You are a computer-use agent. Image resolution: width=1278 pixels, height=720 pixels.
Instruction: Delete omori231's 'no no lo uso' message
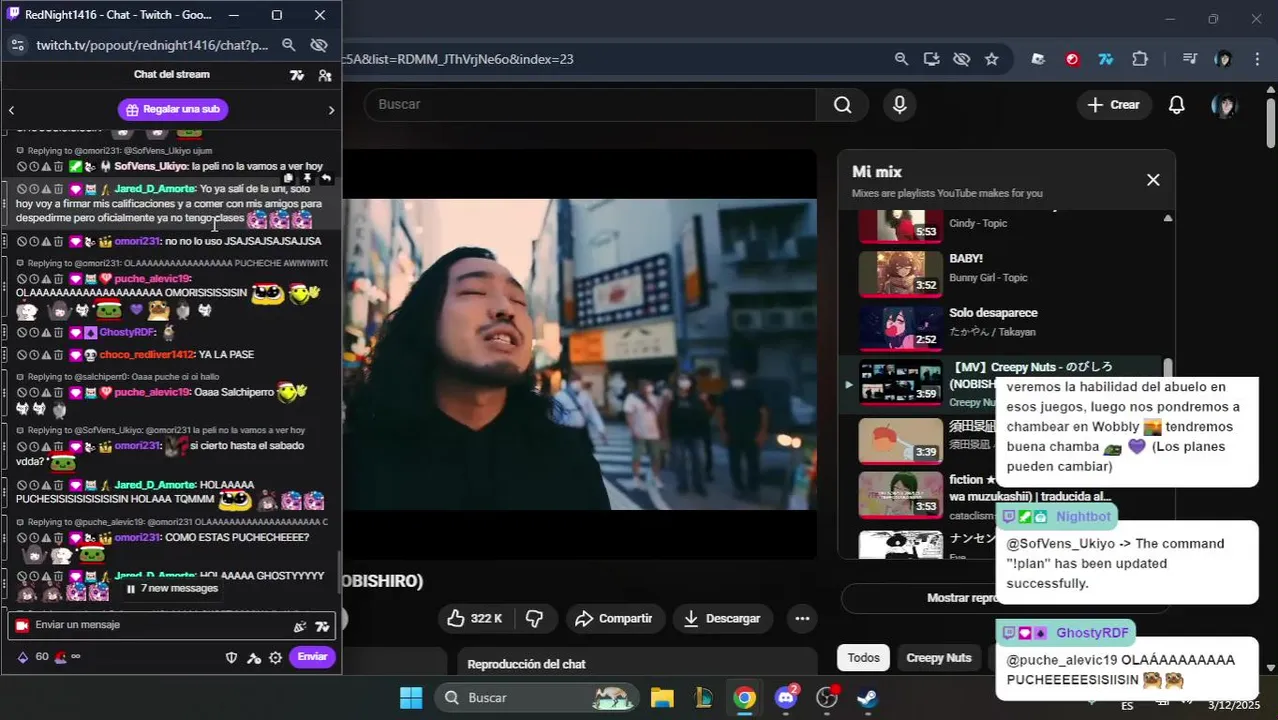click(x=59, y=241)
